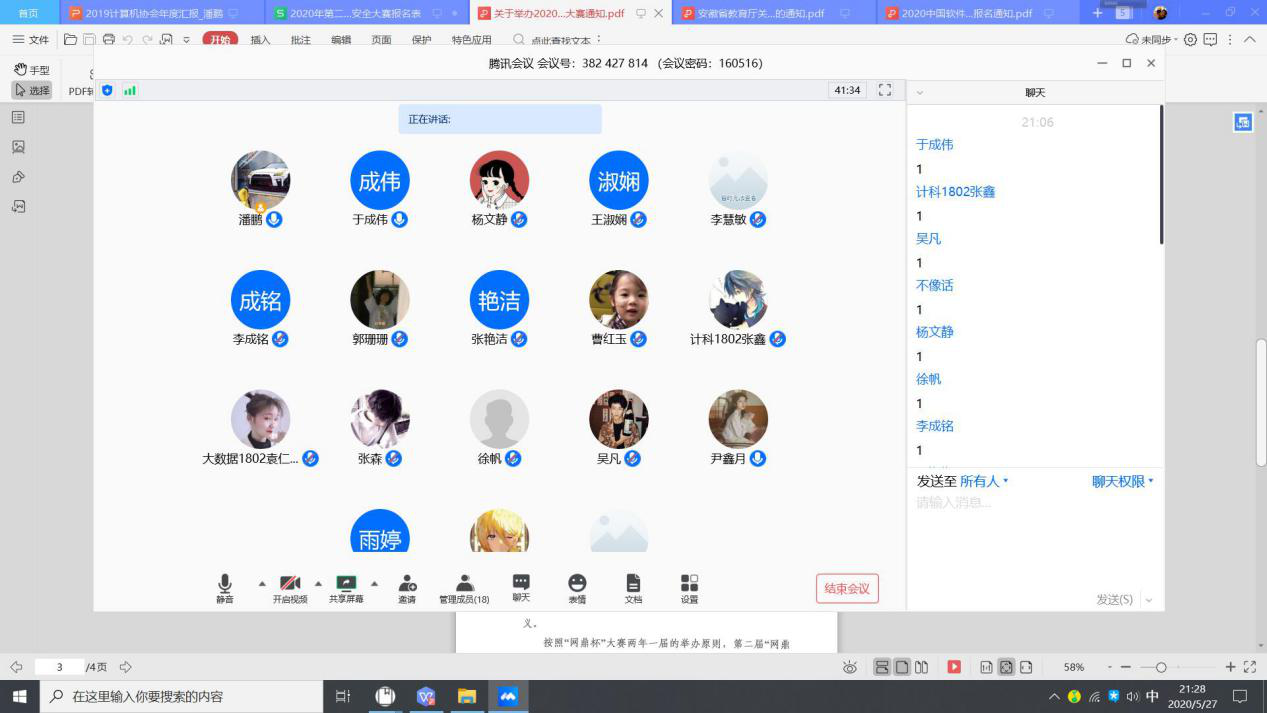The image size is (1267, 713).
Task: Check the network signal indicator
Action: pyautogui.click(x=130, y=90)
